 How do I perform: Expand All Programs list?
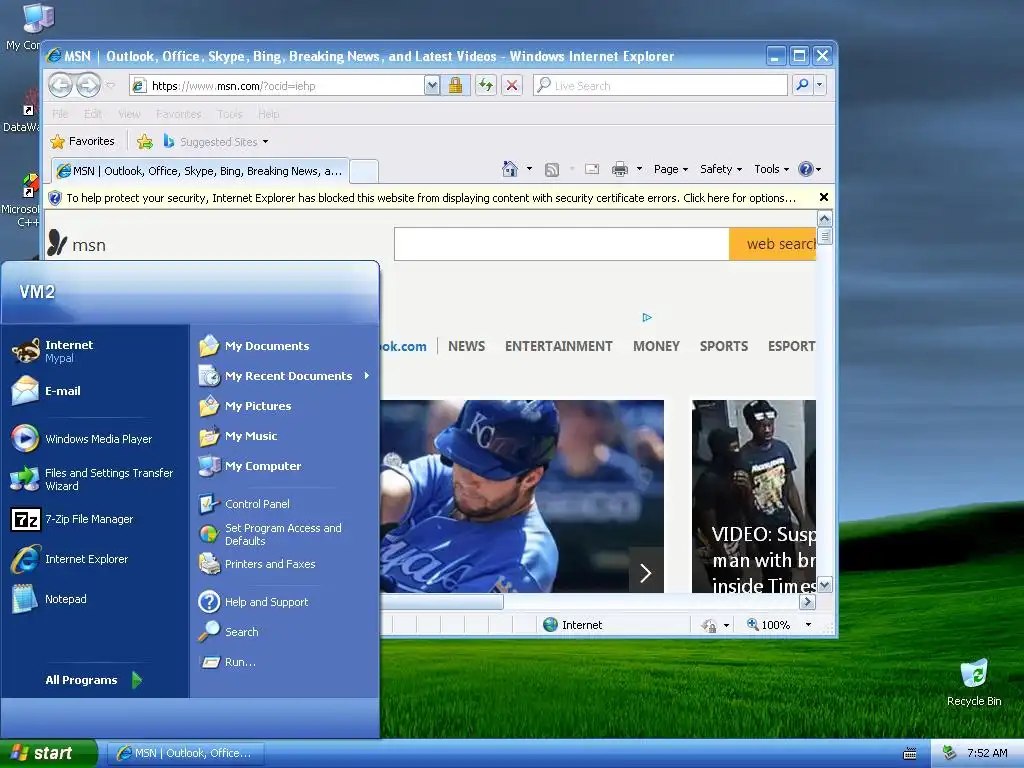coord(93,680)
